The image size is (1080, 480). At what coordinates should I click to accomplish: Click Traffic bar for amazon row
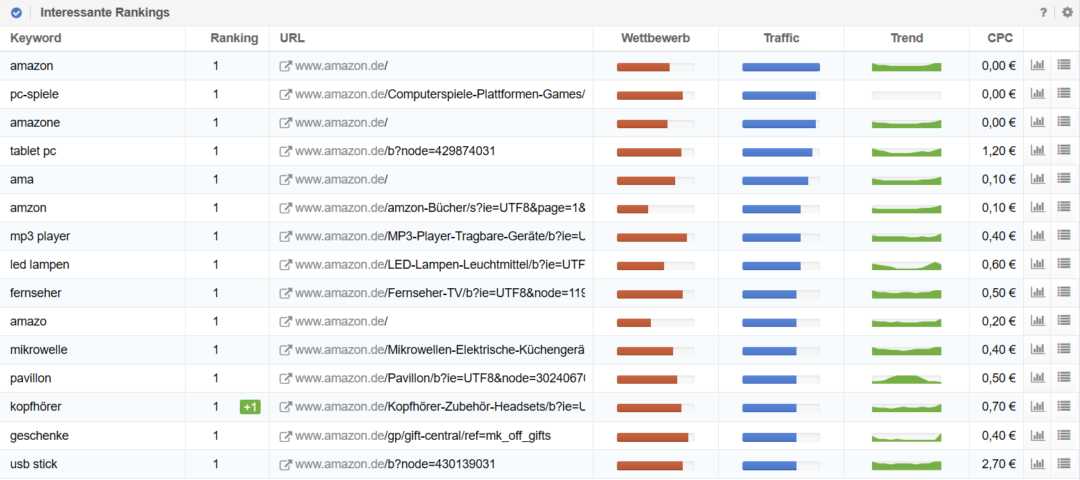(x=781, y=67)
